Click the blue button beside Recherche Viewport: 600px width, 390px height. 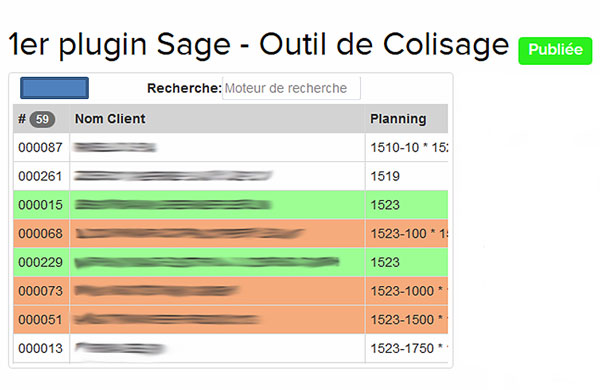tap(54, 88)
